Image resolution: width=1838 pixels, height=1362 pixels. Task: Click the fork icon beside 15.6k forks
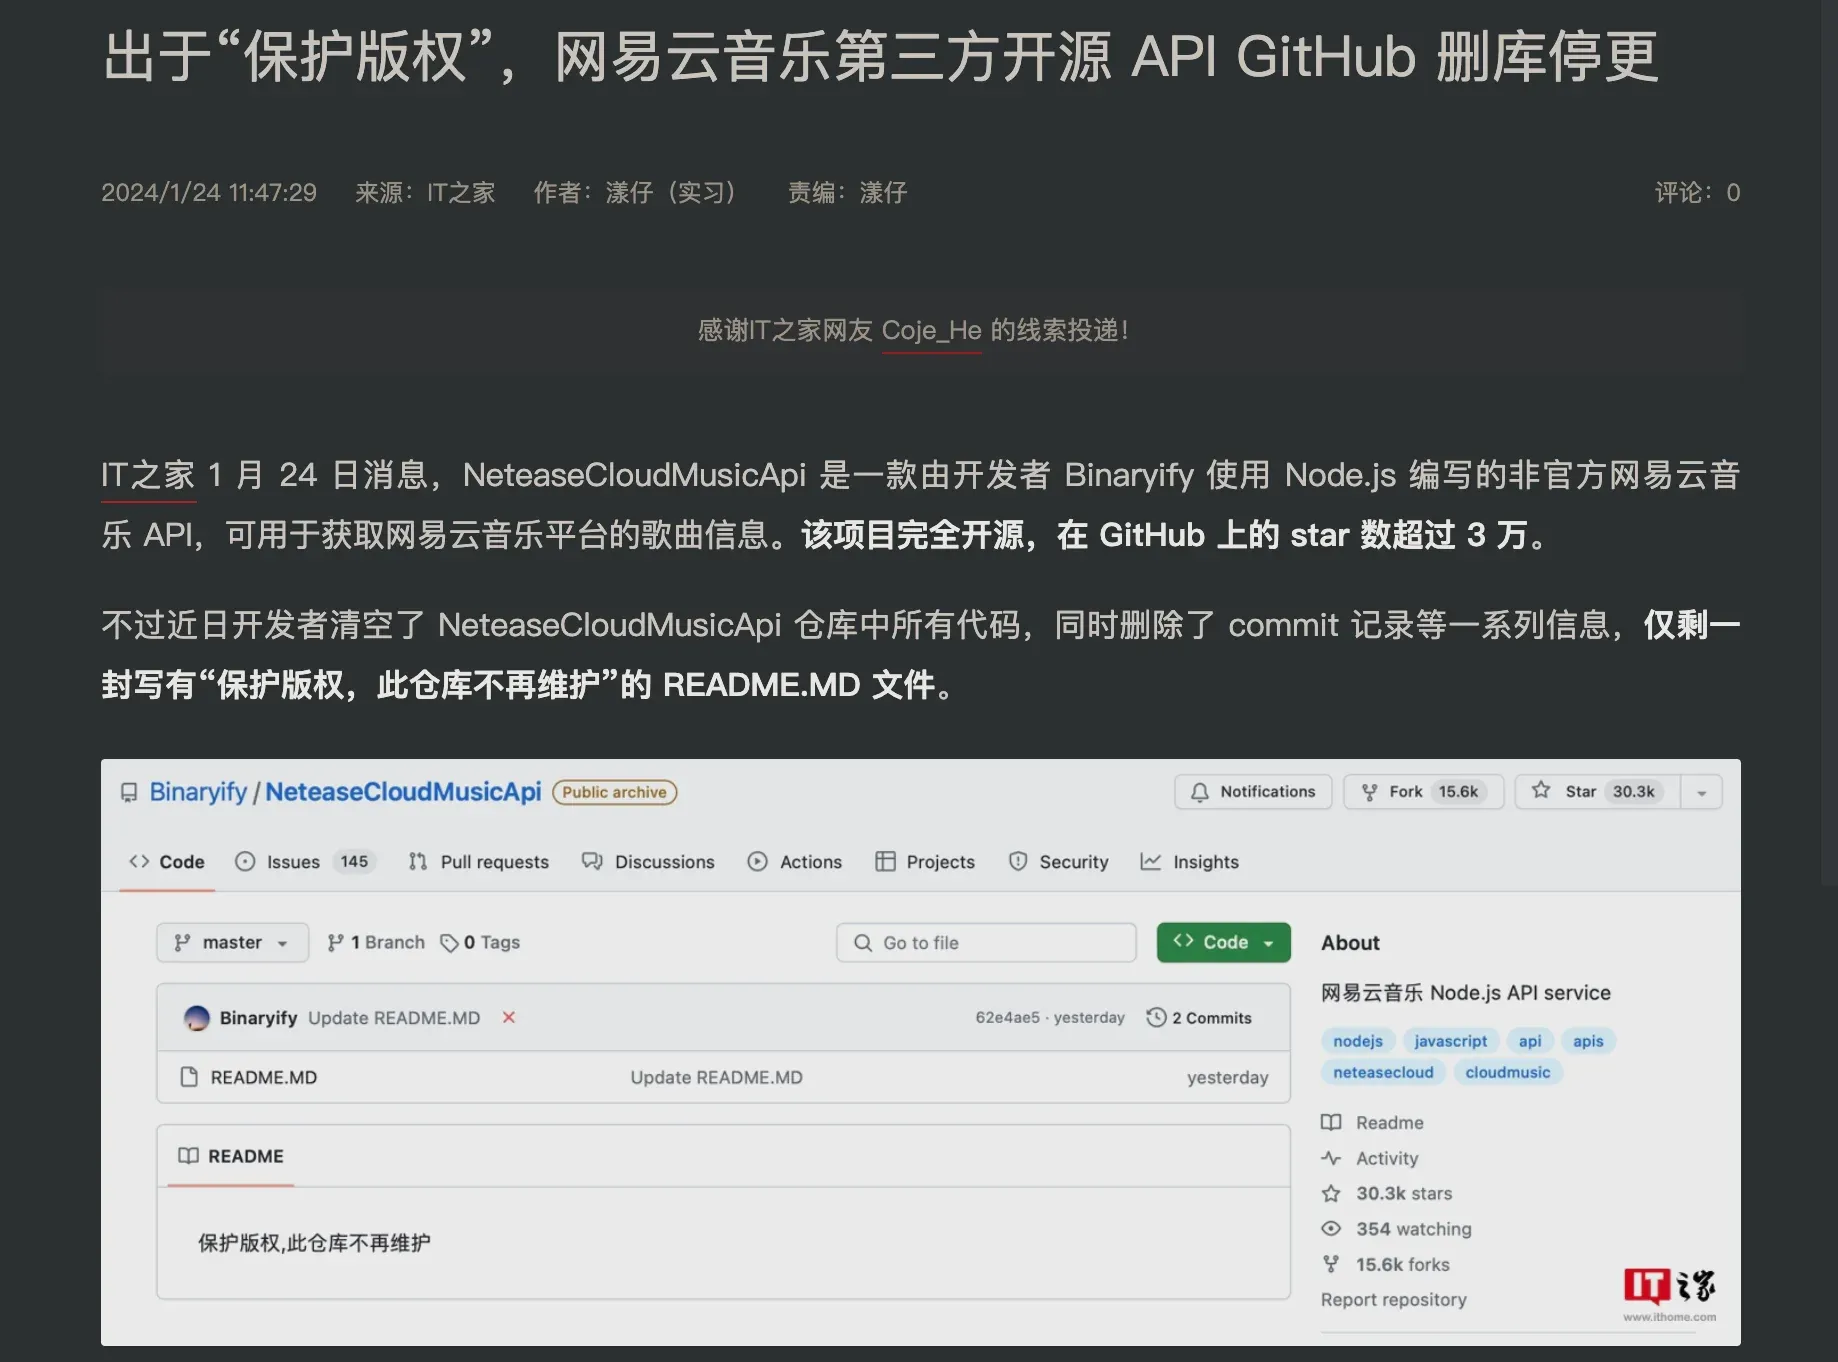[x=1330, y=1264]
